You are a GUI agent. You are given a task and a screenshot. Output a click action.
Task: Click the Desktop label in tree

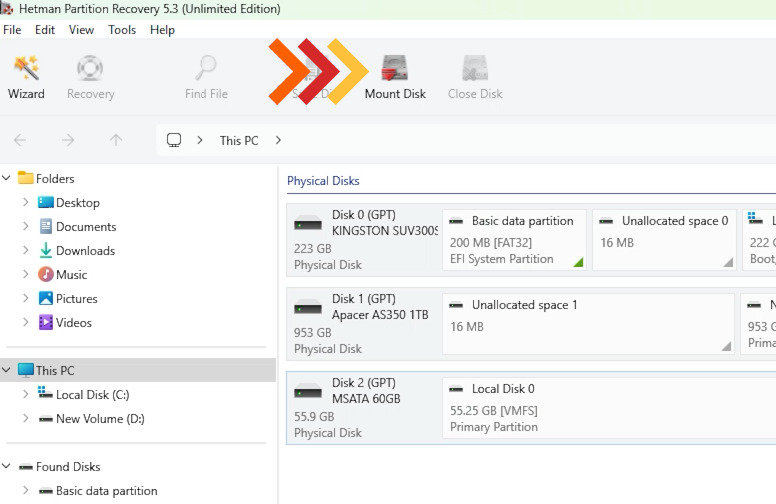pyautogui.click(x=78, y=202)
